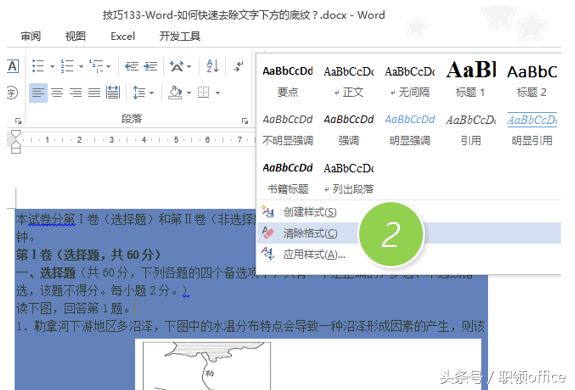Apply the 不明显强调 style

pyautogui.click(x=288, y=129)
